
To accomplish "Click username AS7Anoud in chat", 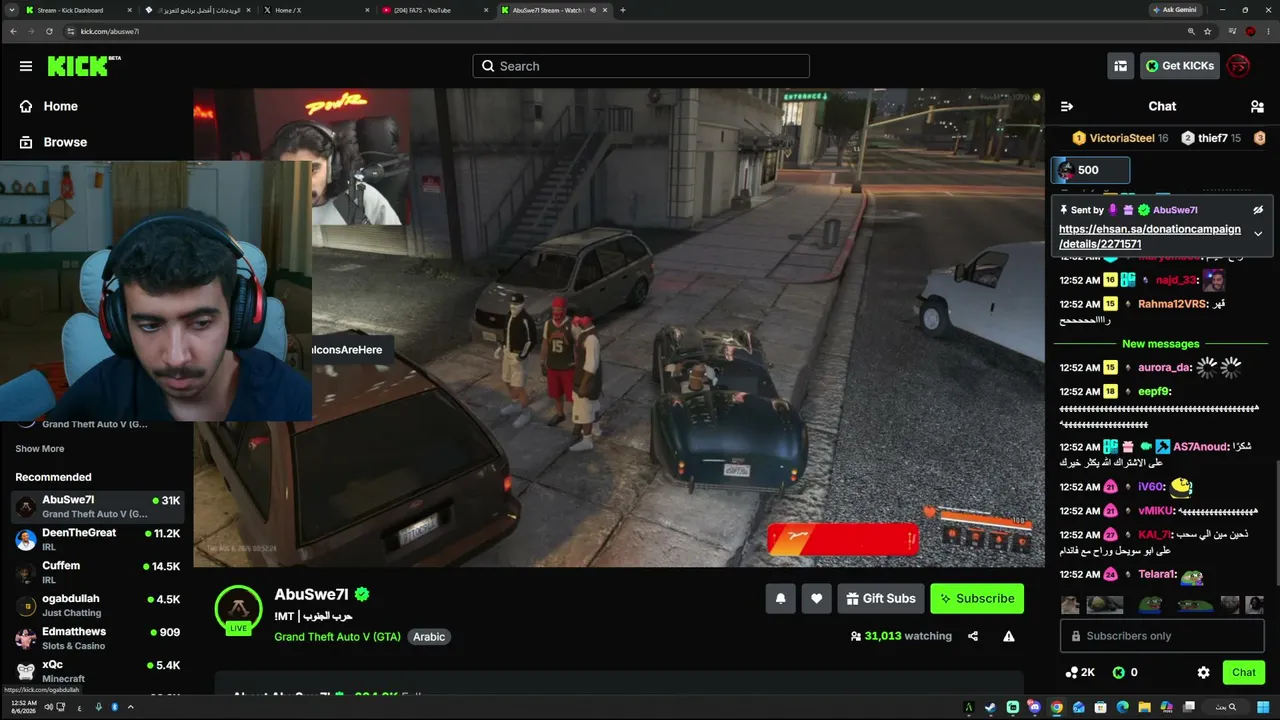I will pos(1201,447).
